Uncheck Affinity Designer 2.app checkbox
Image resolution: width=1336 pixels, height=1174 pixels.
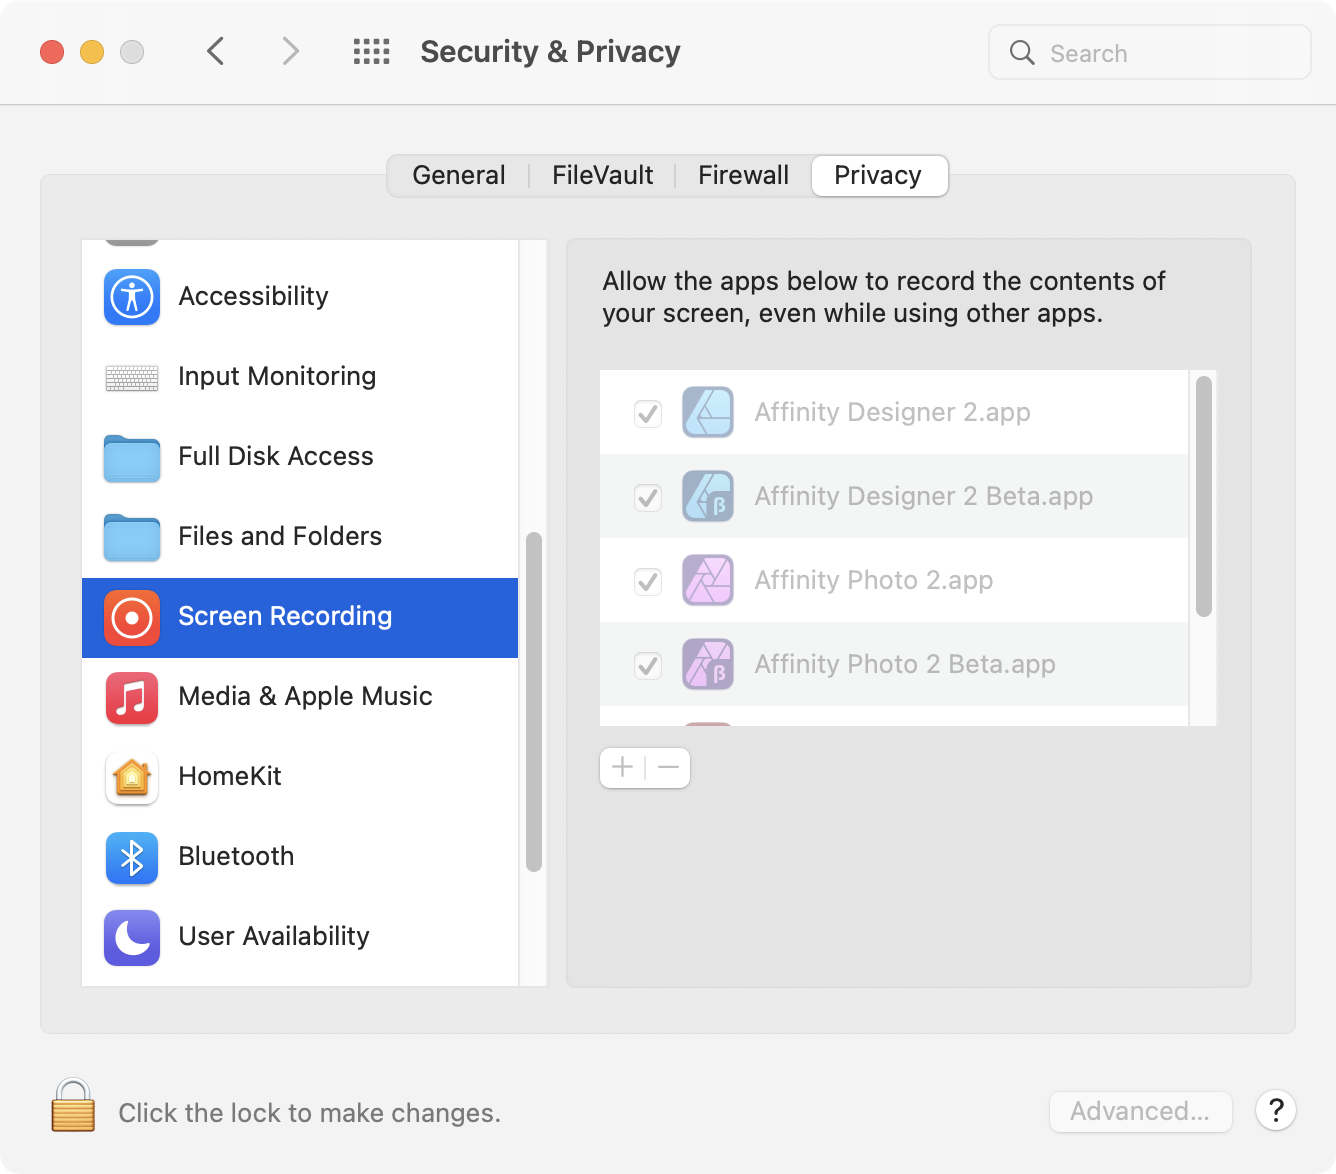point(648,413)
